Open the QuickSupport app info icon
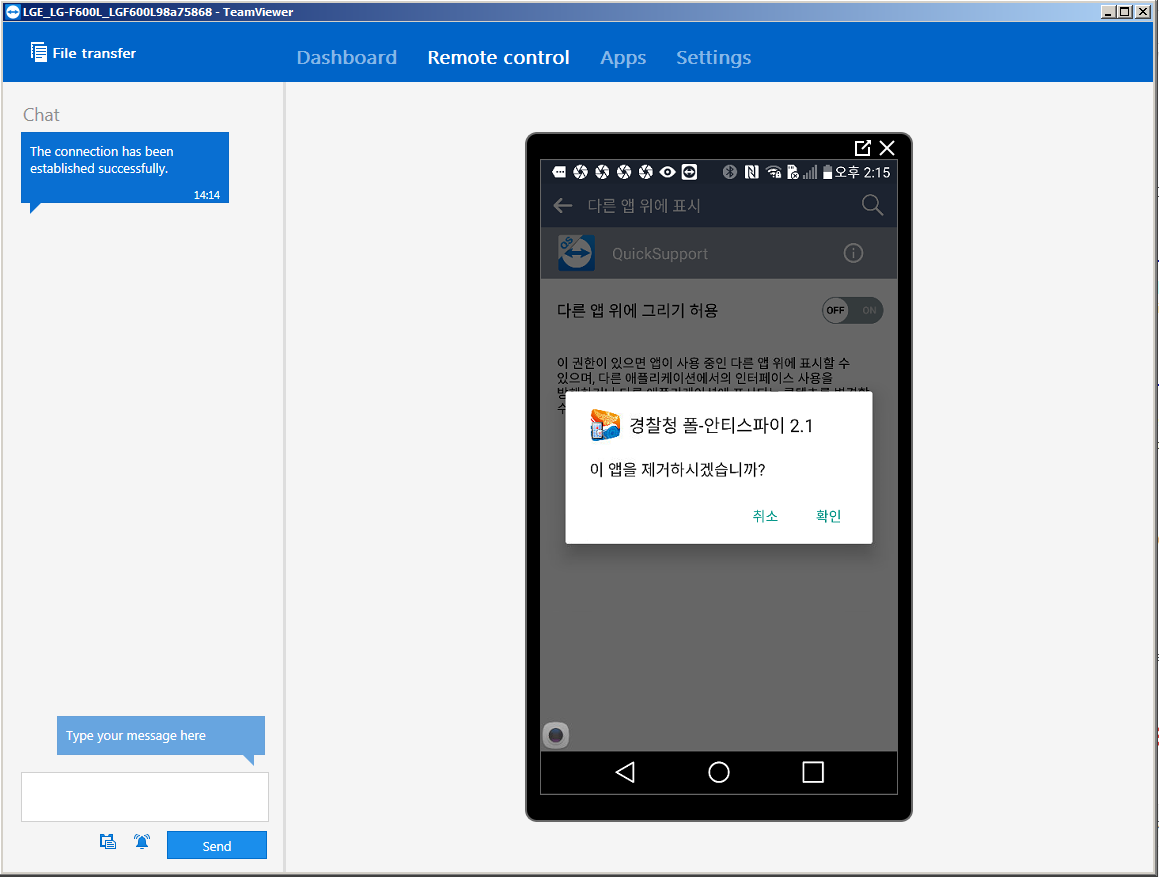 853,254
